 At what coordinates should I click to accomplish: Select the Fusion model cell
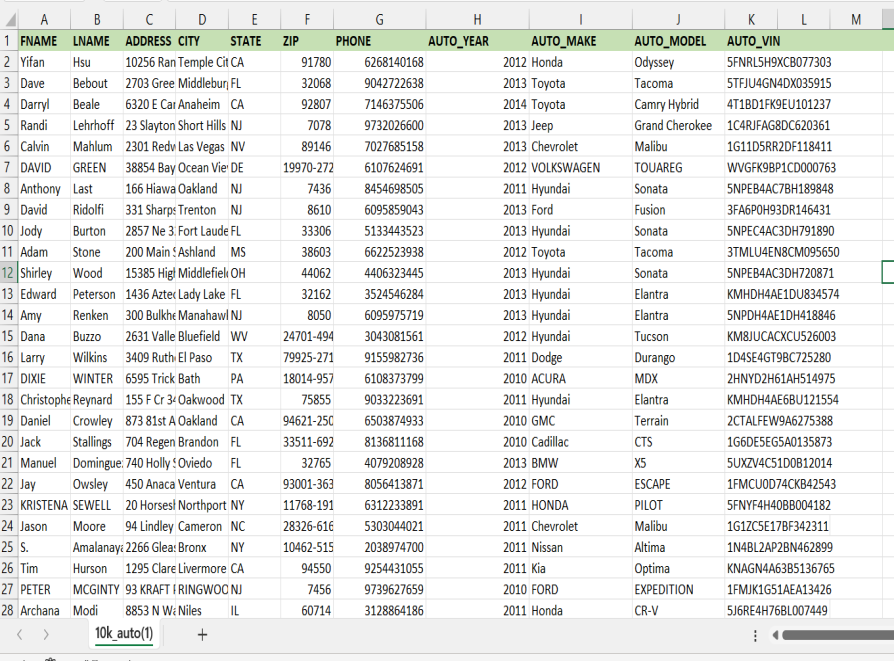[x=678, y=210]
